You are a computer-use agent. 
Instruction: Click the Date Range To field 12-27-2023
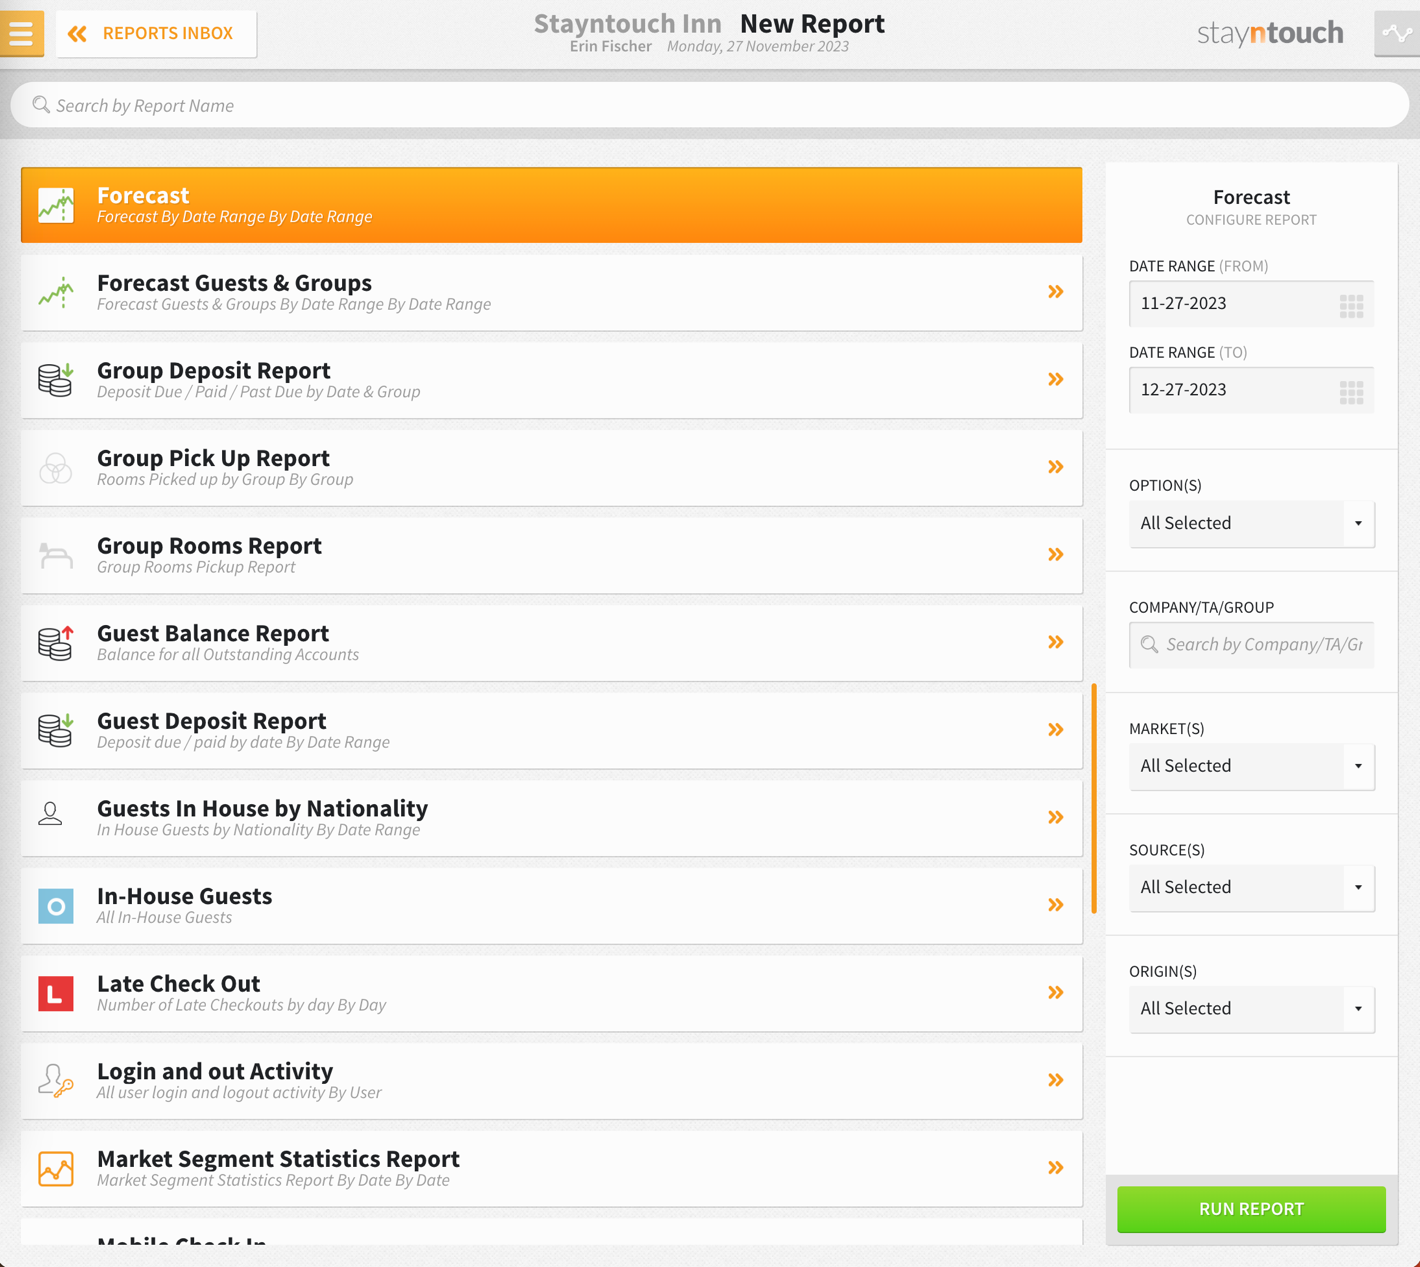coord(1251,390)
